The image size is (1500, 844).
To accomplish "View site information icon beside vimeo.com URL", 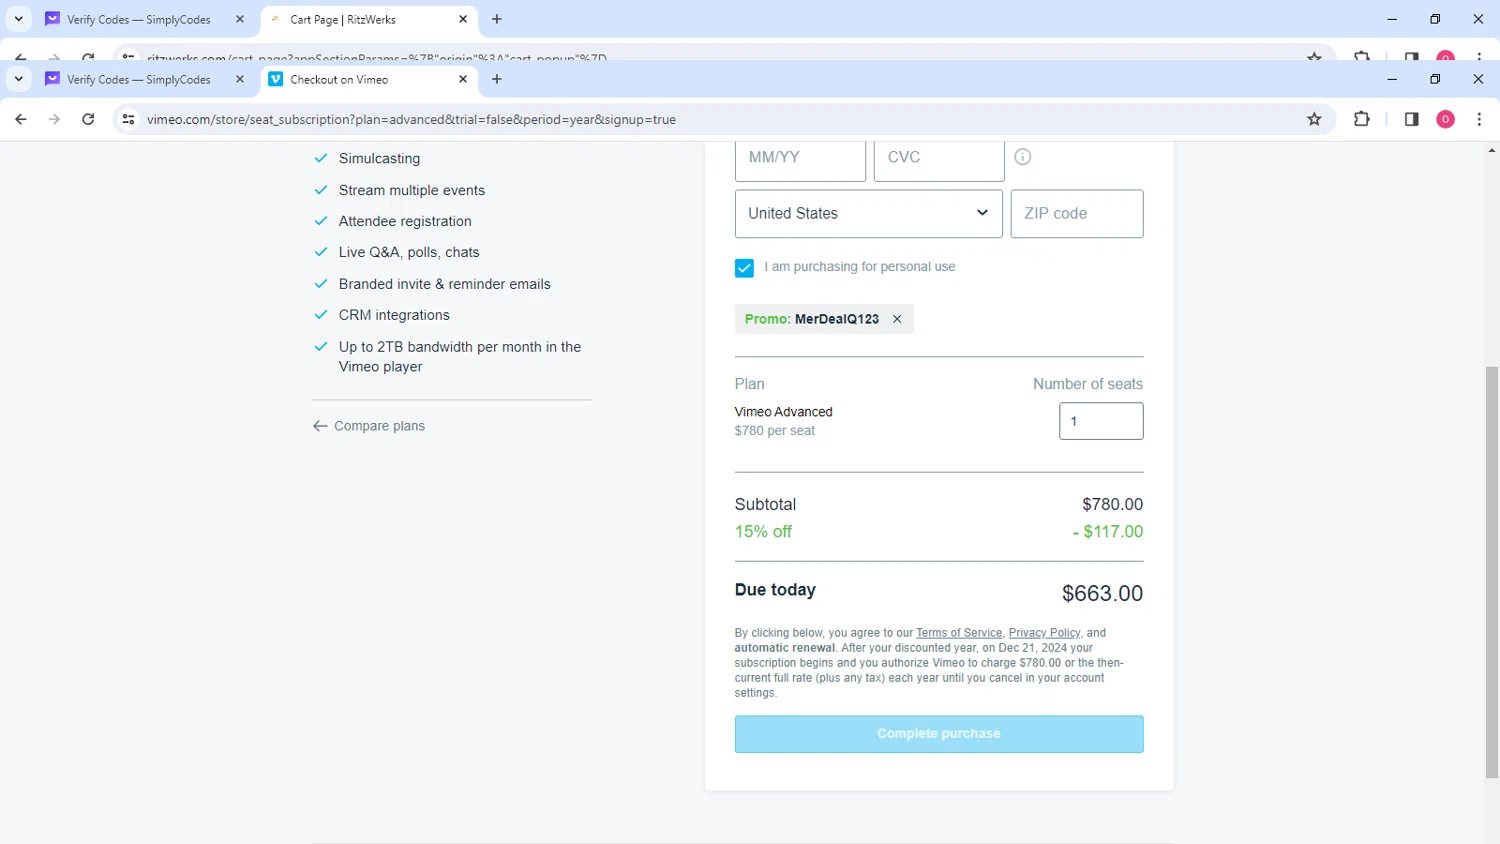I will [x=128, y=119].
